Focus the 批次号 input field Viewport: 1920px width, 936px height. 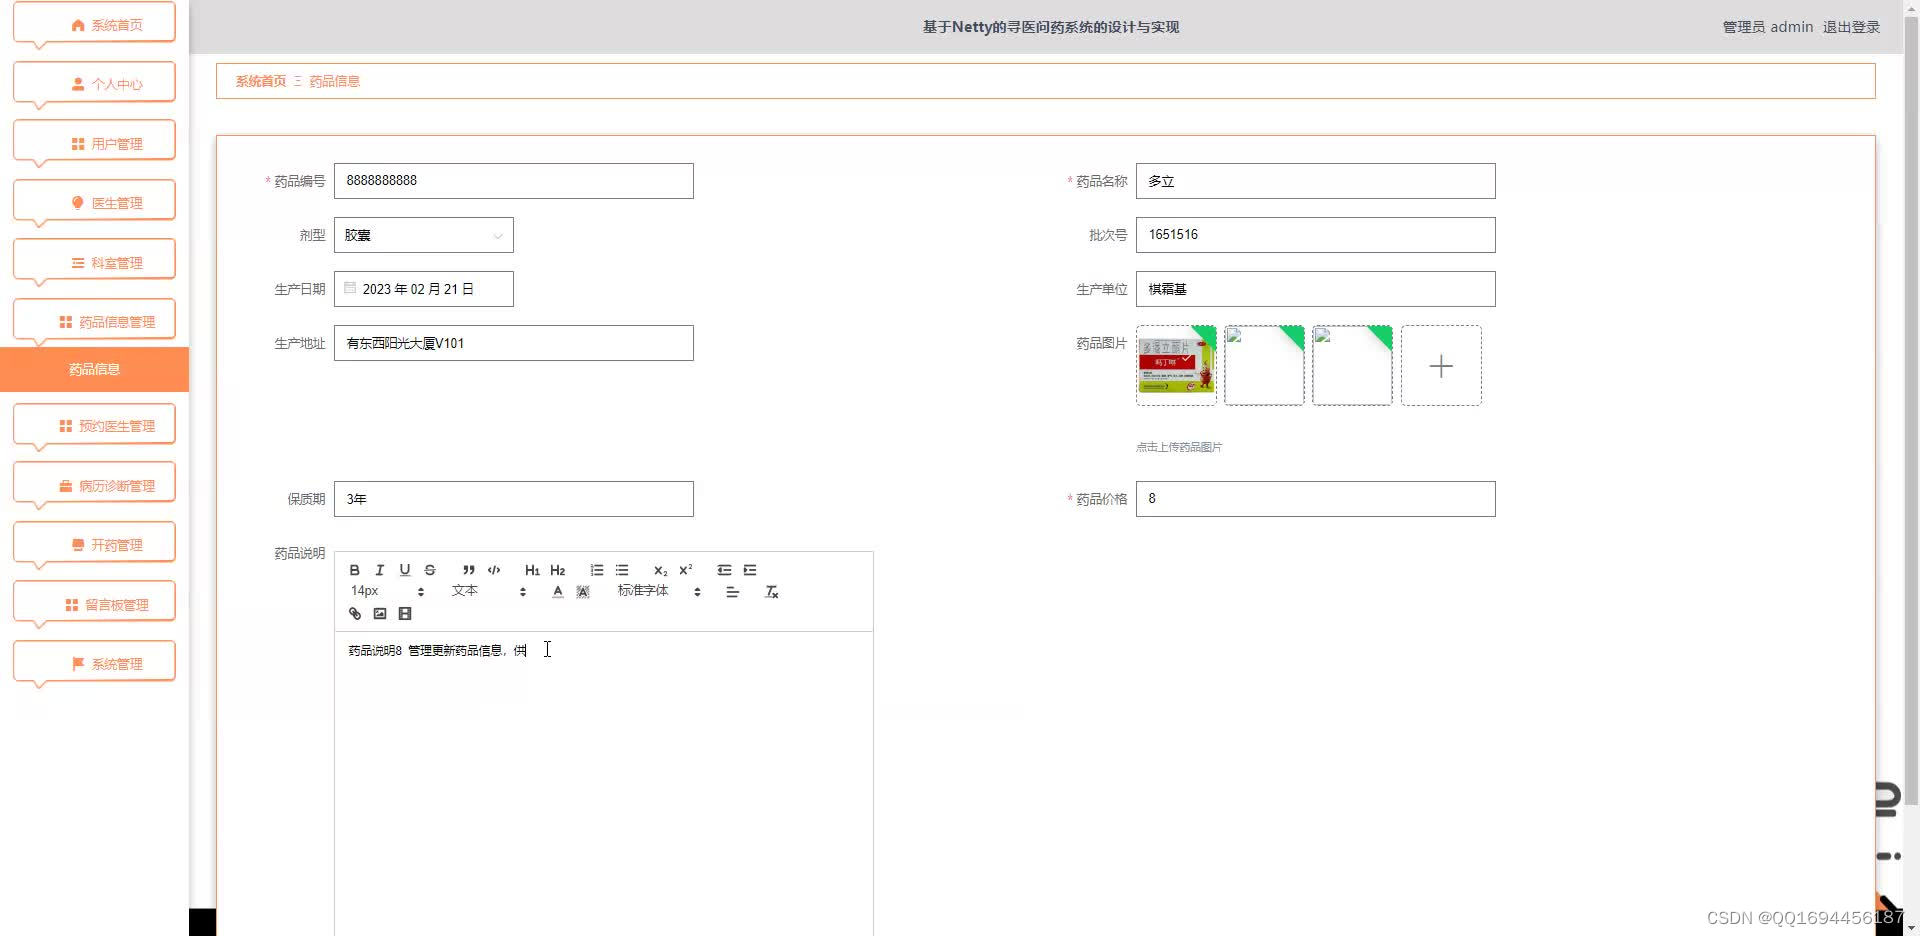(1316, 235)
